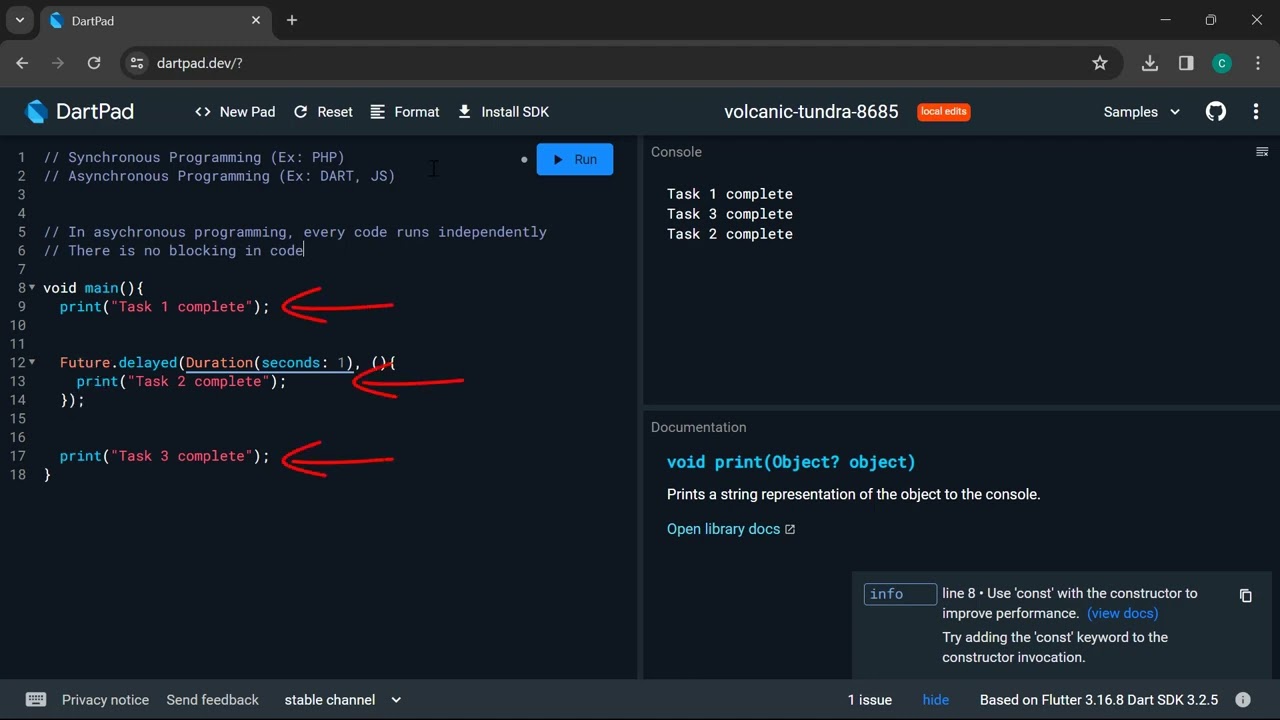The width and height of the screenshot is (1280, 720).
Task: Copy the info issue message
Action: point(1246,596)
